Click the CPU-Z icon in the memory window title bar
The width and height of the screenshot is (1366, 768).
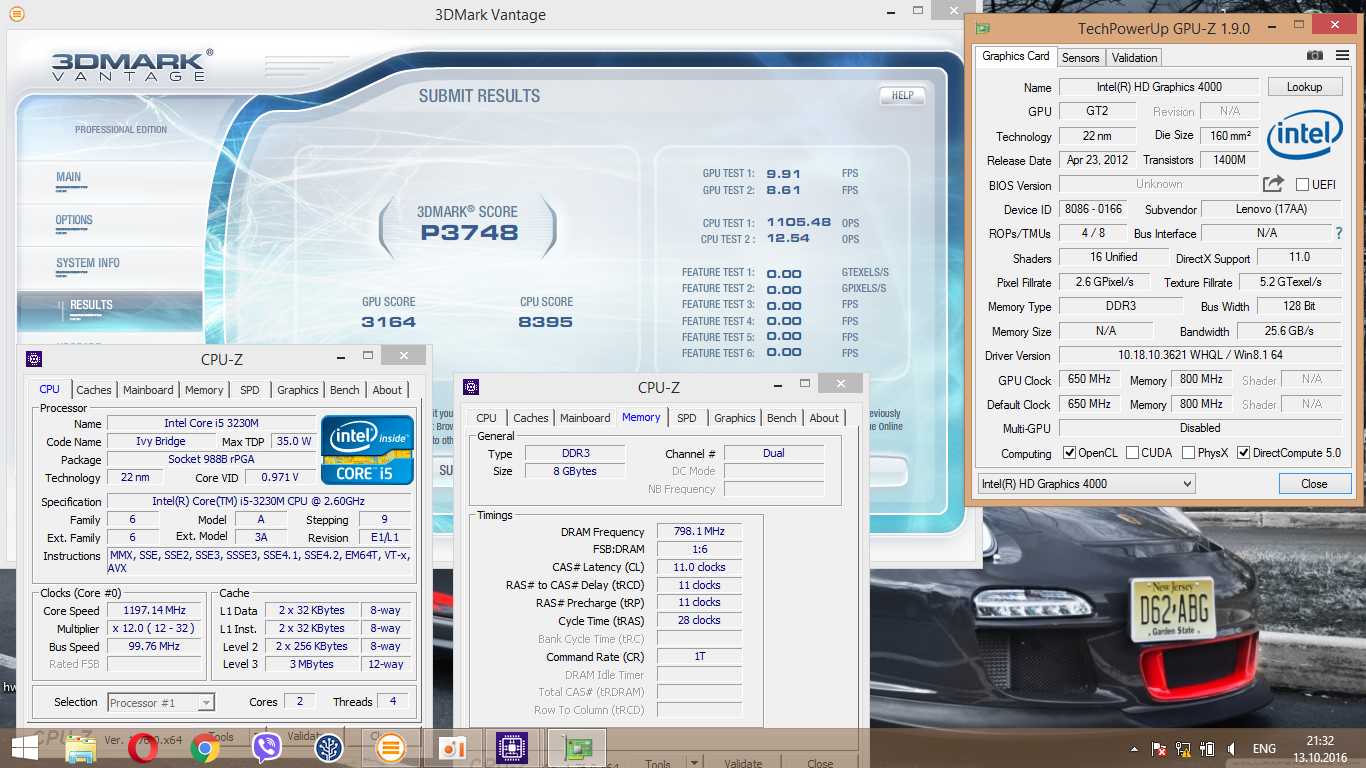coord(471,387)
